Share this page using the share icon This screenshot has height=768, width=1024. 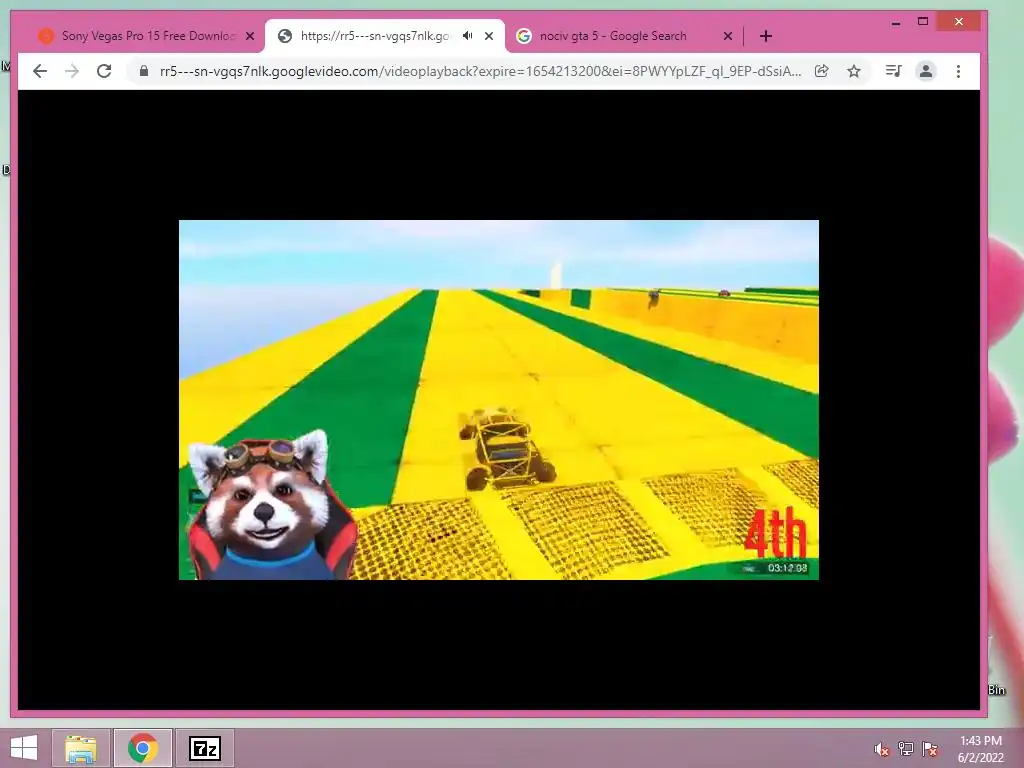pos(822,71)
